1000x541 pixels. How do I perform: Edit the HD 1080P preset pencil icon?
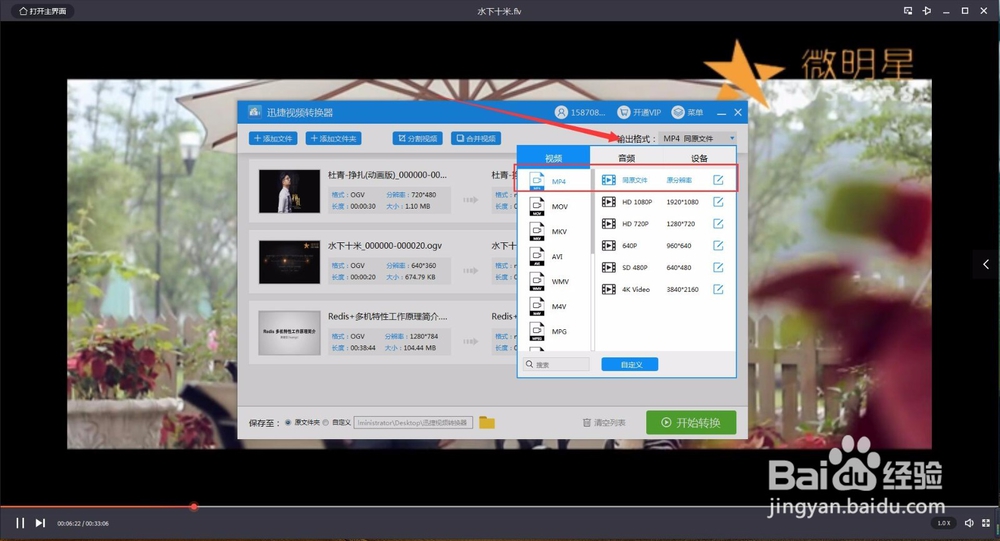pyautogui.click(x=718, y=202)
